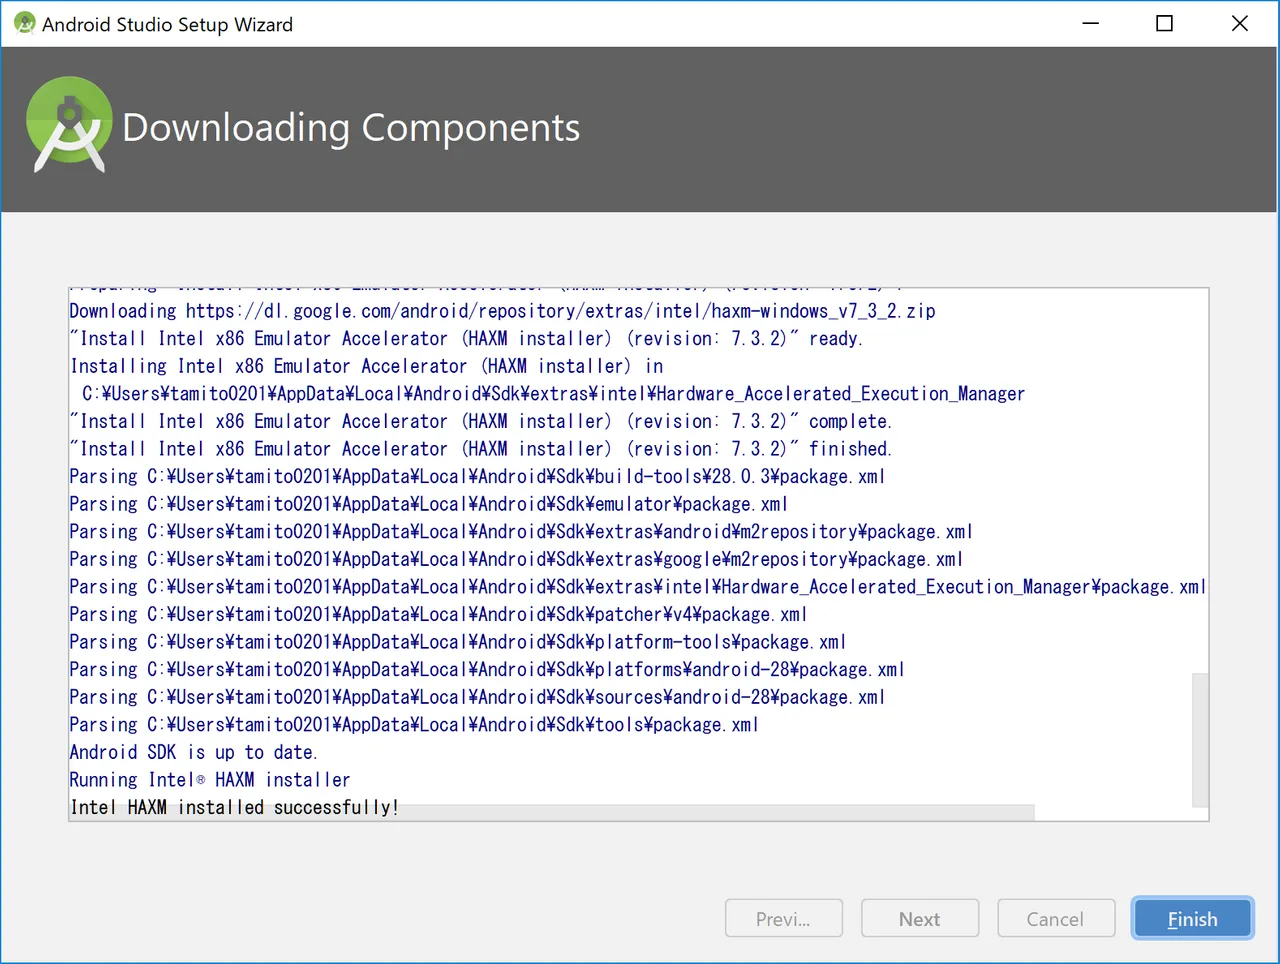Image resolution: width=1280 pixels, height=964 pixels.
Task: Click the Parsing Sdk\tools package.xml line
Action: 414,724
